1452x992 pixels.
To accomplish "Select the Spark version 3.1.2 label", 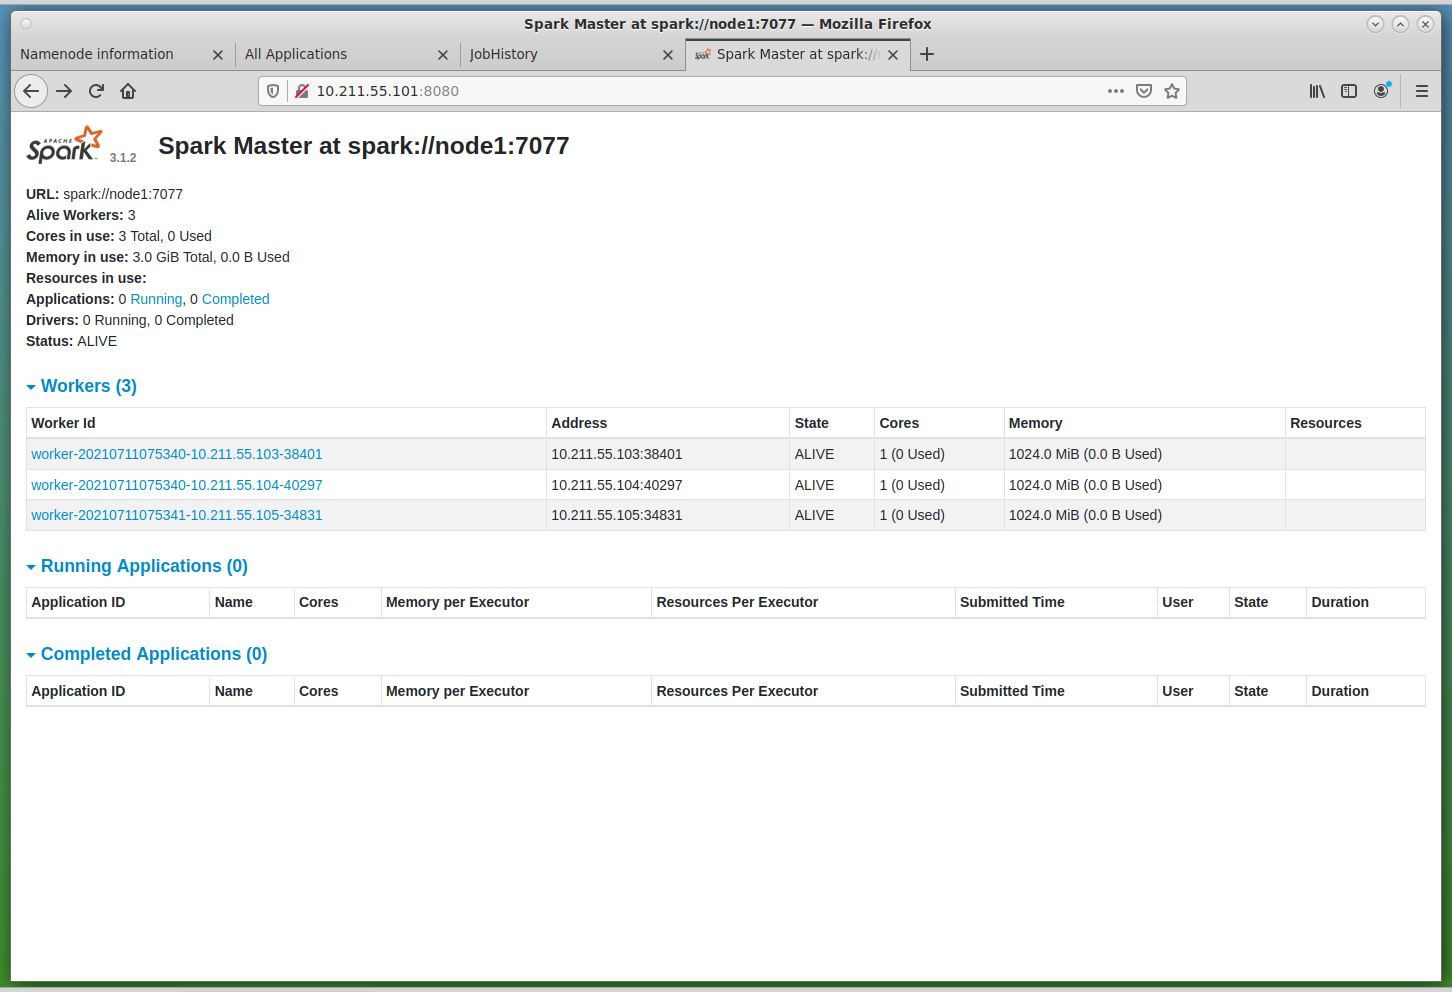I will tap(123, 158).
